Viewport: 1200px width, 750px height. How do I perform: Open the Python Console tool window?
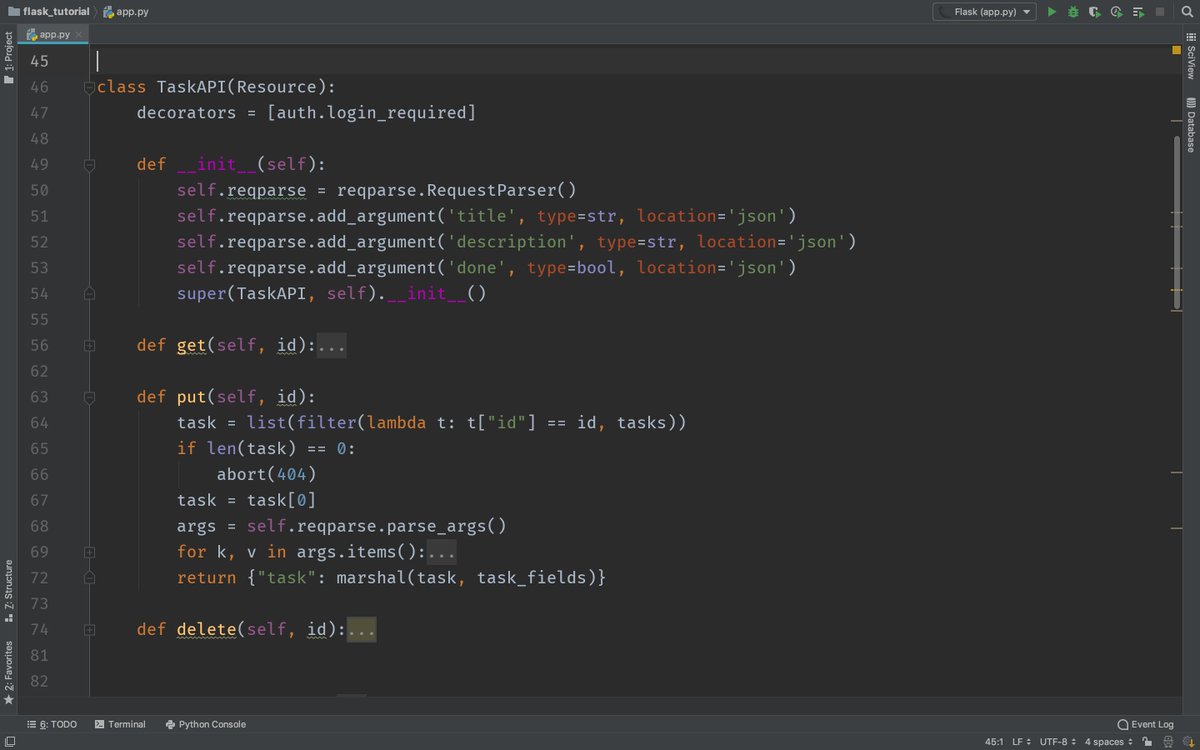(x=205, y=724)
